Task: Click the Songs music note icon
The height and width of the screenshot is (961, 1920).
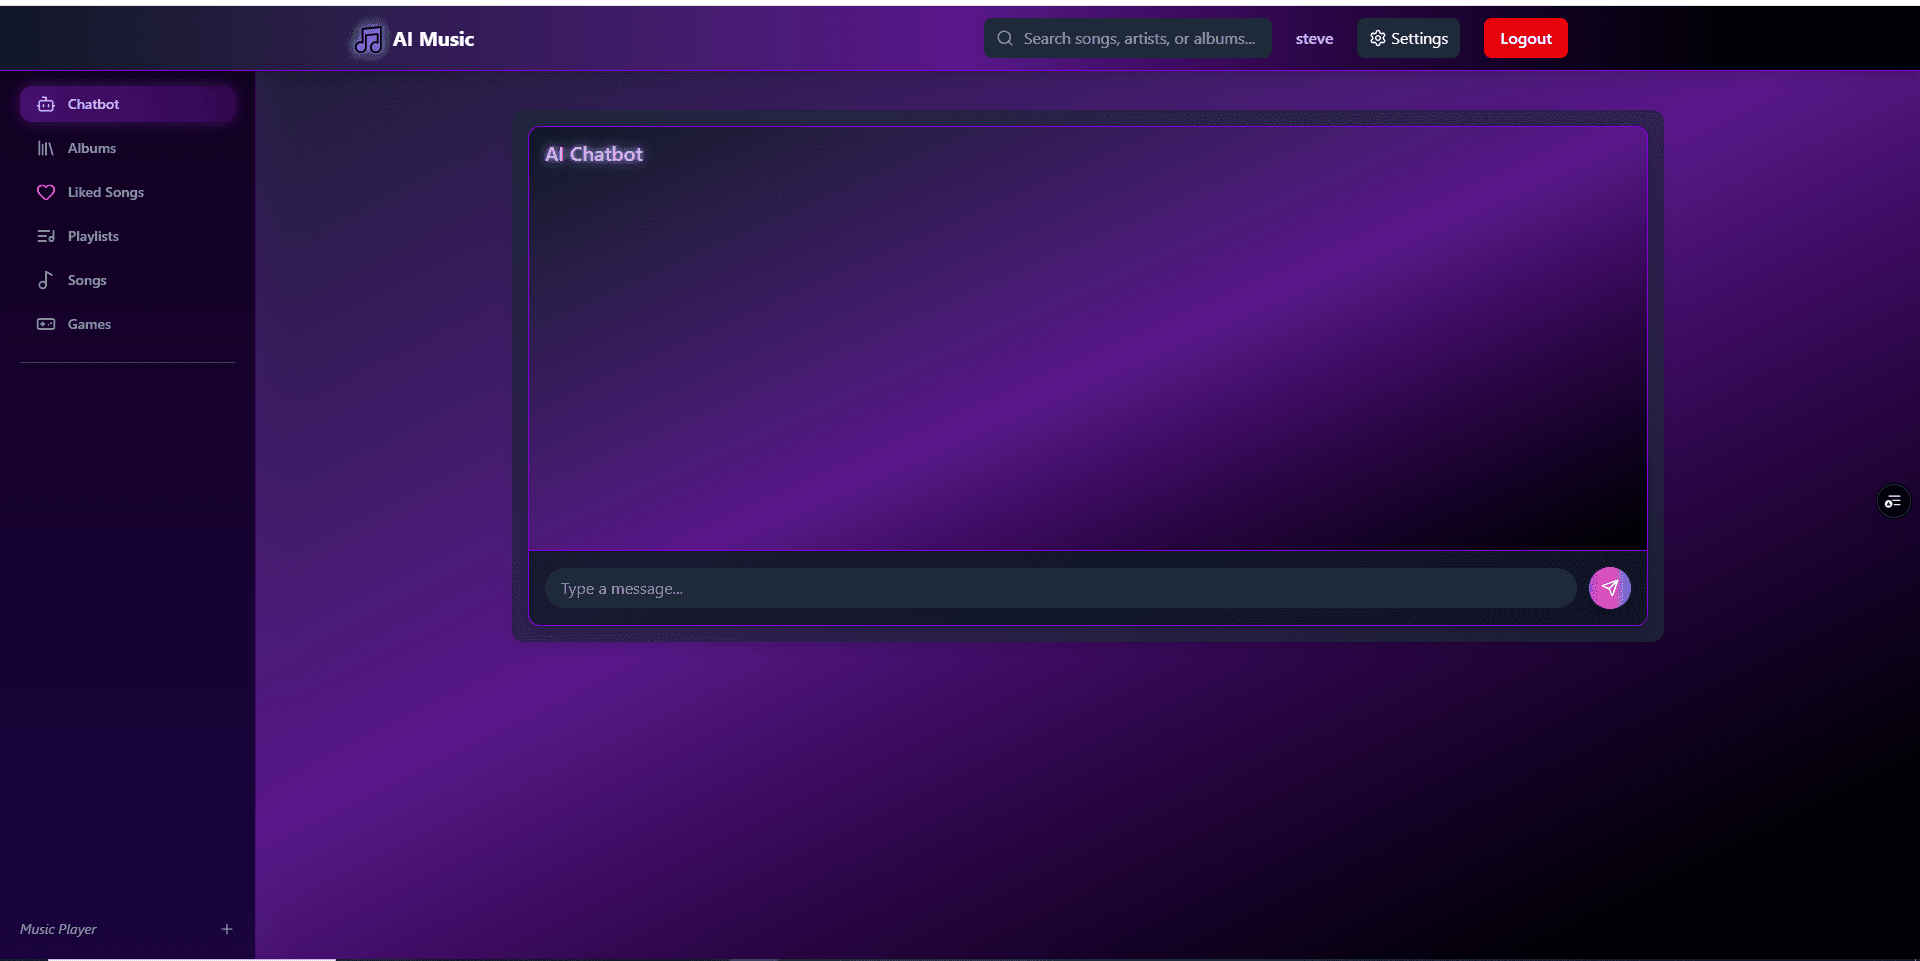Action: click(46, 280)
